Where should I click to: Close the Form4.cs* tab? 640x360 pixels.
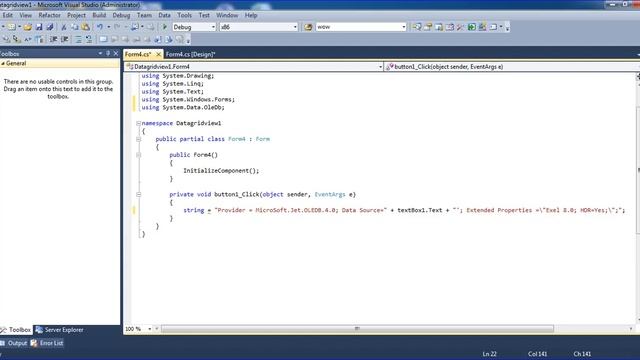[x=158, y=54]
